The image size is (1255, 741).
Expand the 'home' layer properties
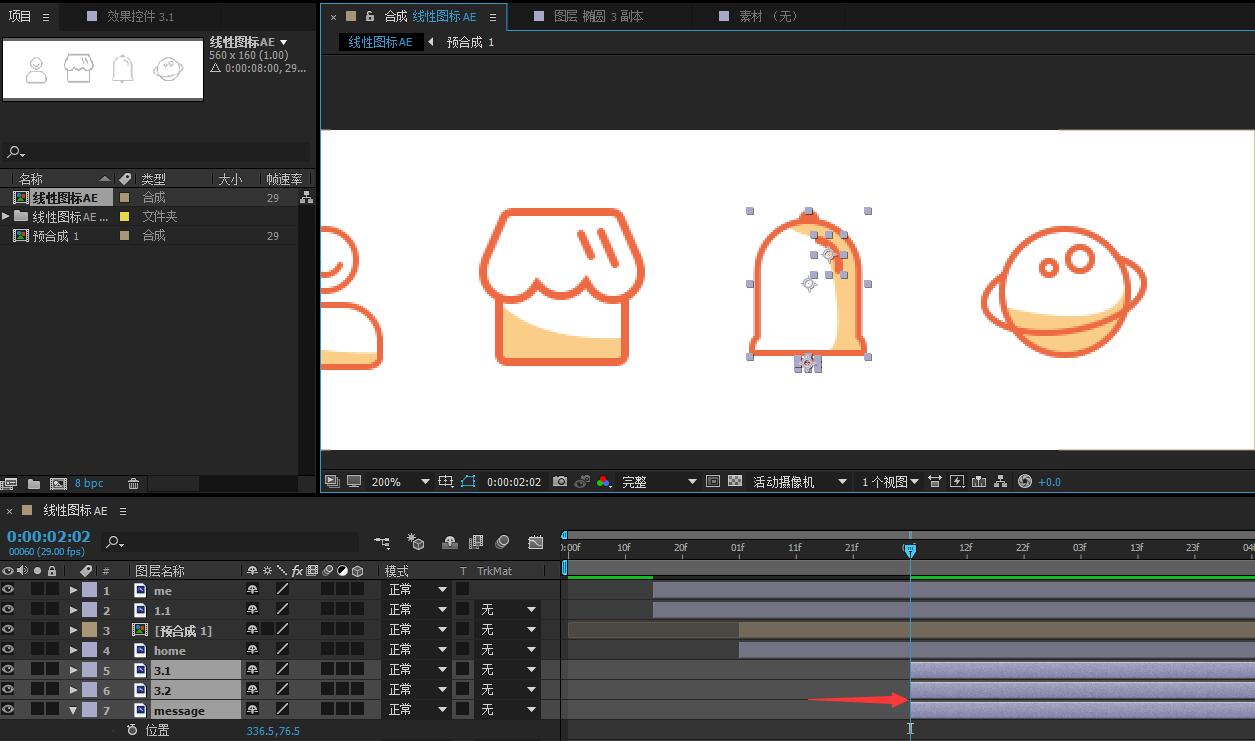[x=74, y=650]
